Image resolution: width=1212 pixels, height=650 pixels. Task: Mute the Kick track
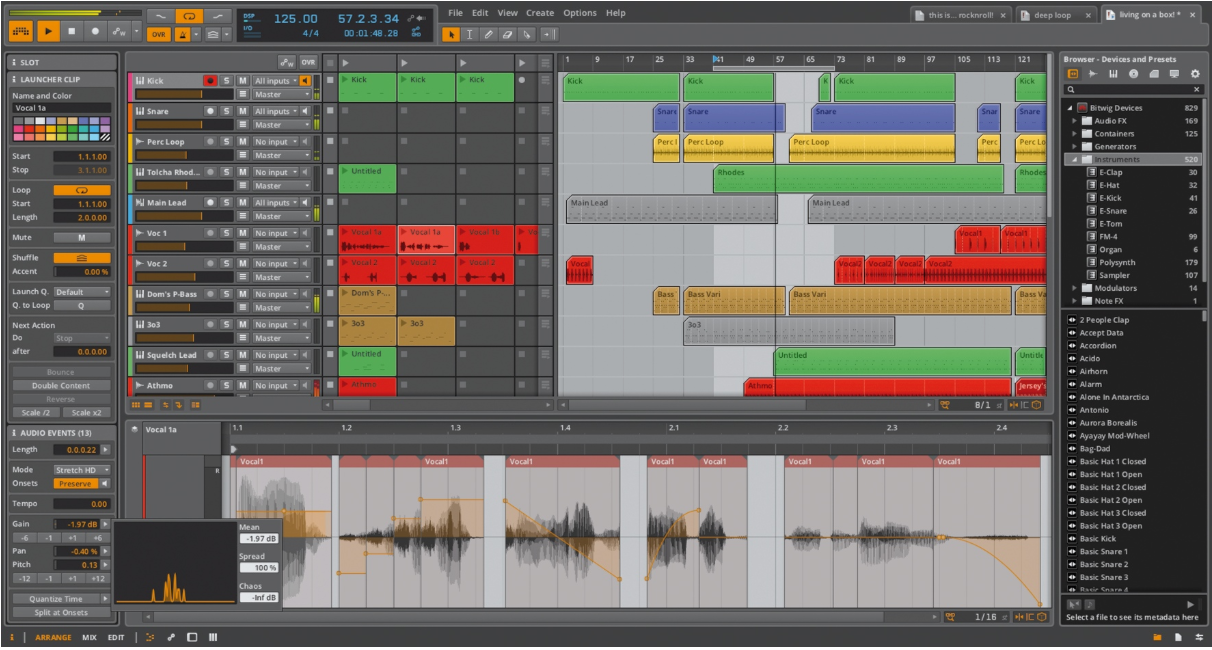click(243, 80)
